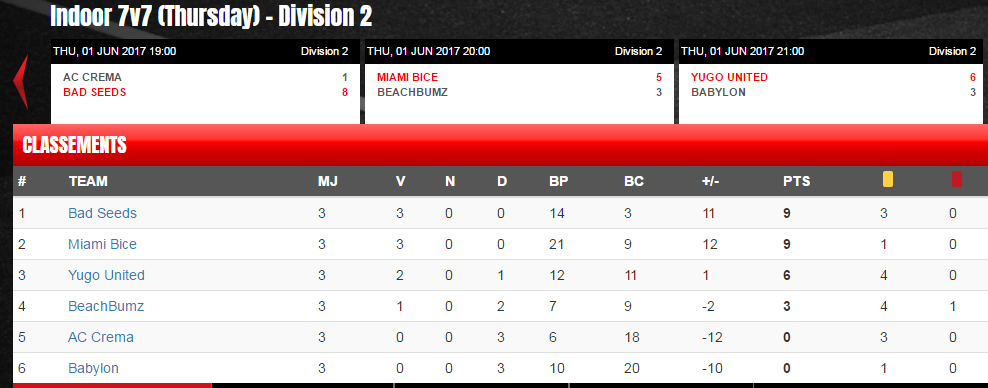The height and width of the screenshot is (388, 988).
Task: Click the BC column header
Action: [x=634, y=181]
